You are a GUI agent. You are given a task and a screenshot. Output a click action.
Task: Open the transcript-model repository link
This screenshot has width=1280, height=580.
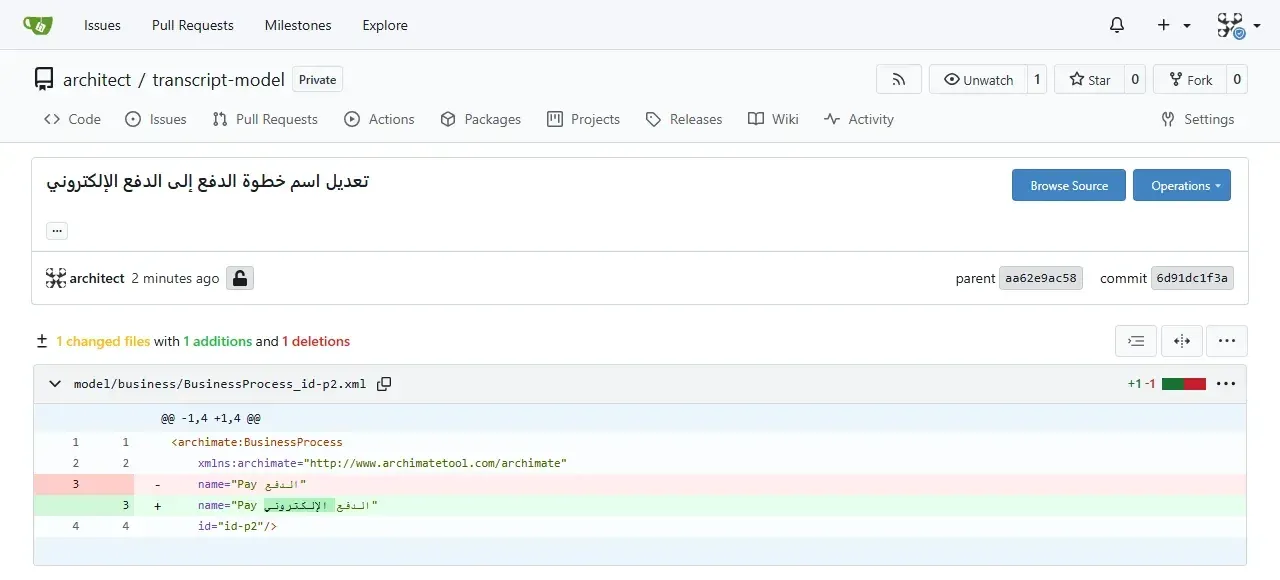[218, 80]
